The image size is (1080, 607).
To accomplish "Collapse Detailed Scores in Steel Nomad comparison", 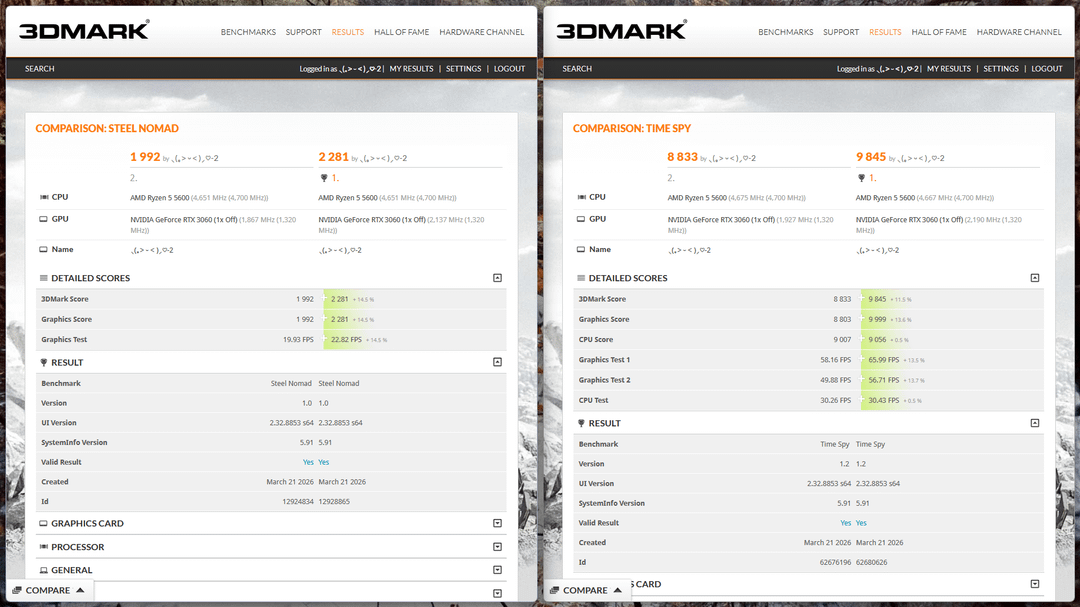I will (x=497, y=278).
